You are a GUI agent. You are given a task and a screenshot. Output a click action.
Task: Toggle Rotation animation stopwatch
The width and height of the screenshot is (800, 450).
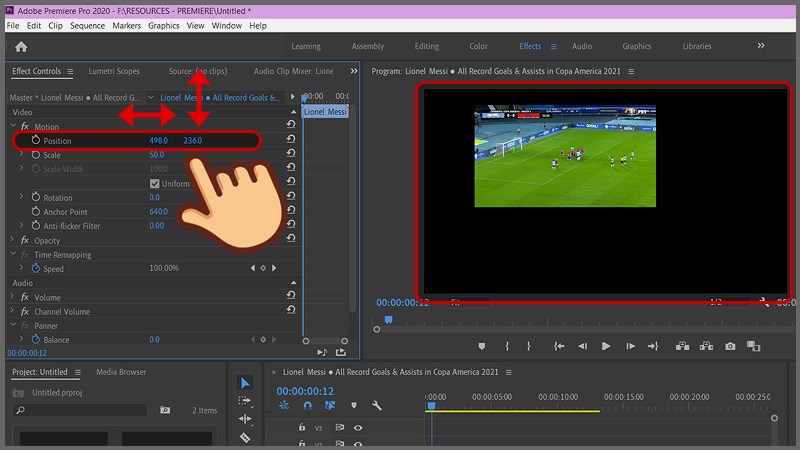pos(35,197)
